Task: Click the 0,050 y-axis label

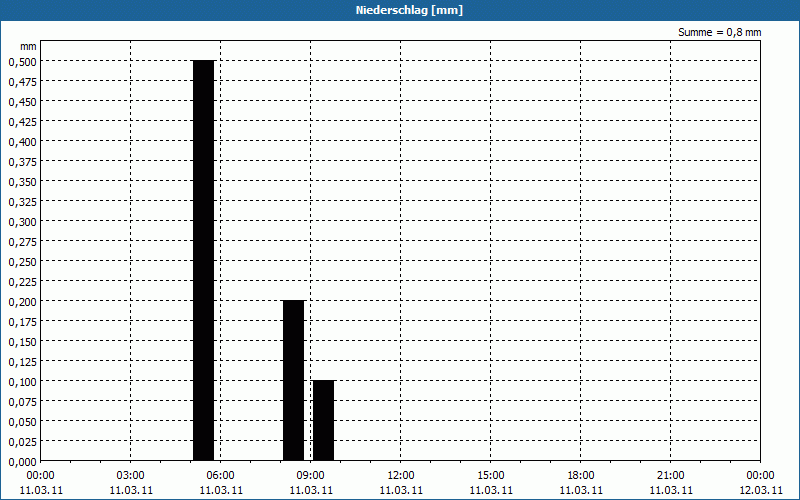Action: click(22, 422)
